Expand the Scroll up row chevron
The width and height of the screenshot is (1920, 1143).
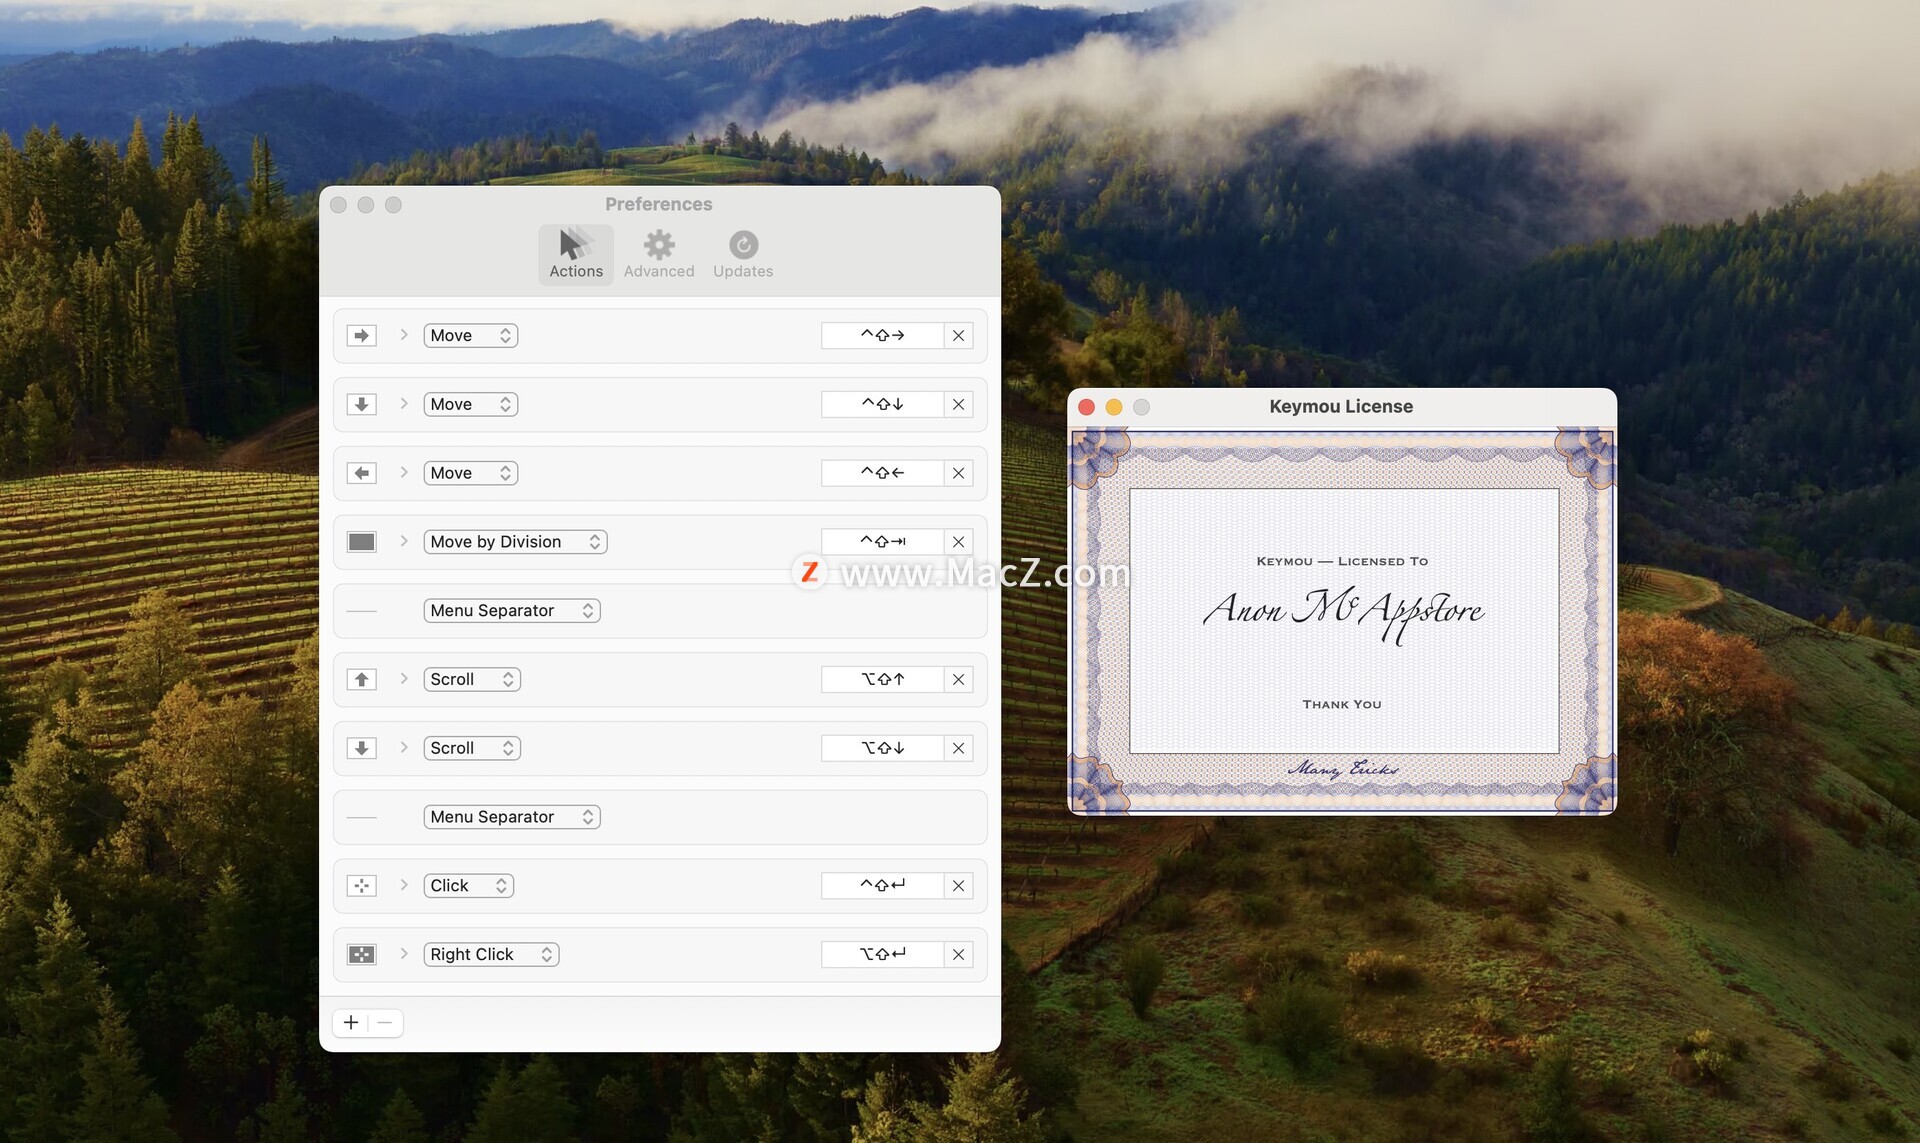tap(404, 679)
